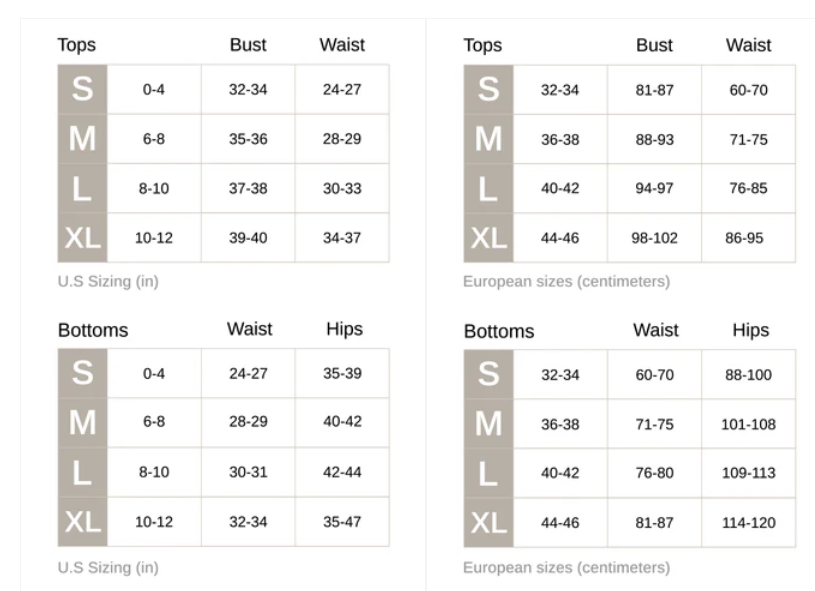The image size is (815, 591).
Task: Click the US Tops table title
Action: pyautogui.click(x=76, y=45)
